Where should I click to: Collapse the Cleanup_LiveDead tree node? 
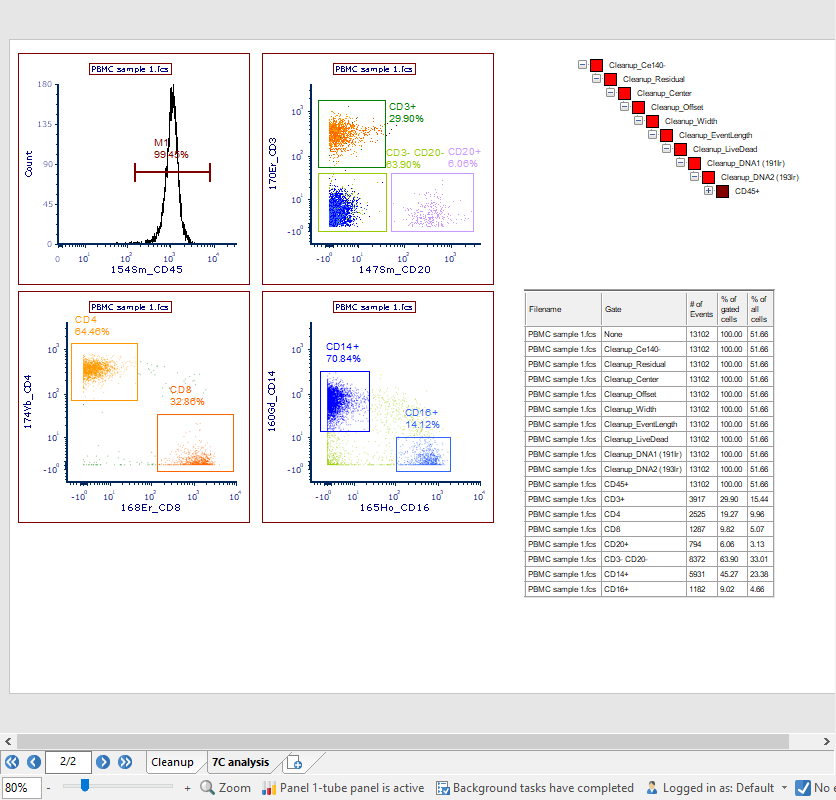[666, 148]
